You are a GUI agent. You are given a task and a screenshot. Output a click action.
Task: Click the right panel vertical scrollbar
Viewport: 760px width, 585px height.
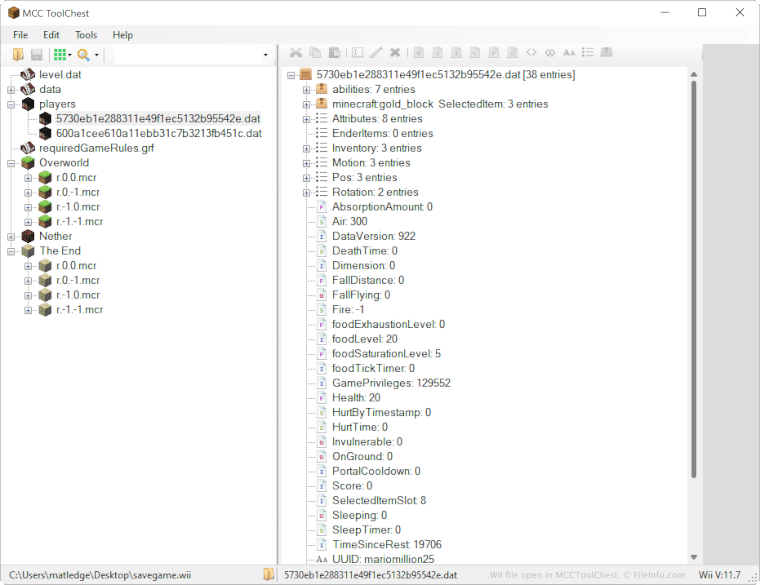click(693, 300)
